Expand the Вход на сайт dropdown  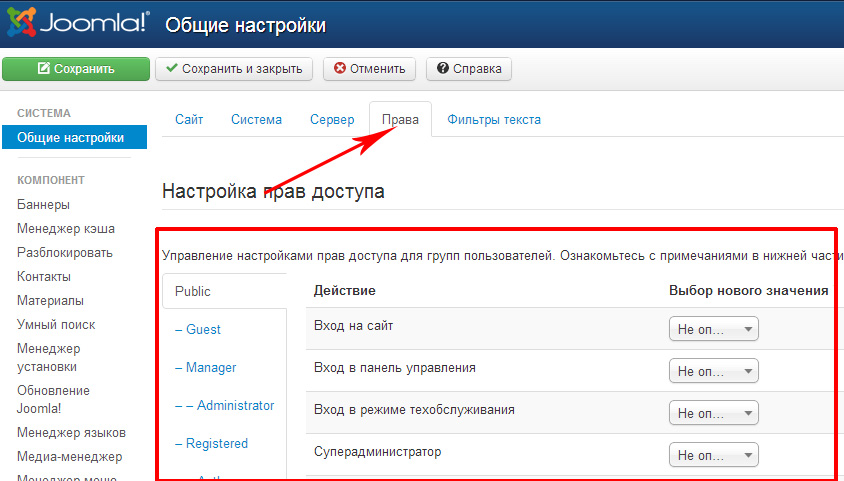tap(713, 329)
